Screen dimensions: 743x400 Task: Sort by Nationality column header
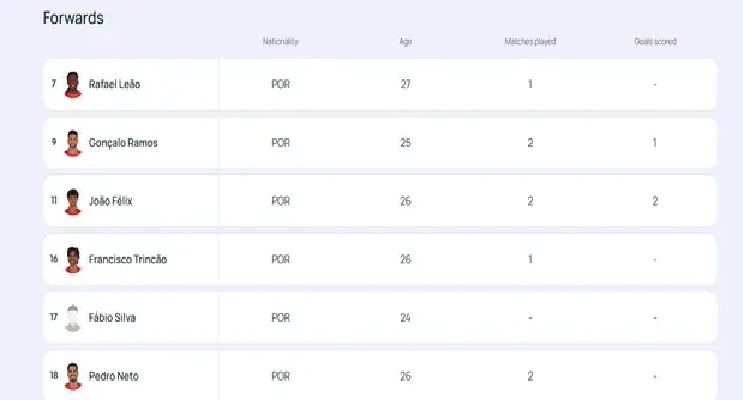281,42
